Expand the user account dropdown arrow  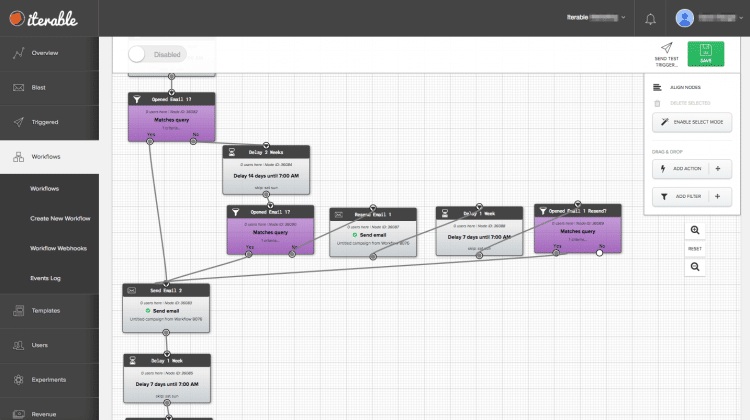click(x=741, y=18)
